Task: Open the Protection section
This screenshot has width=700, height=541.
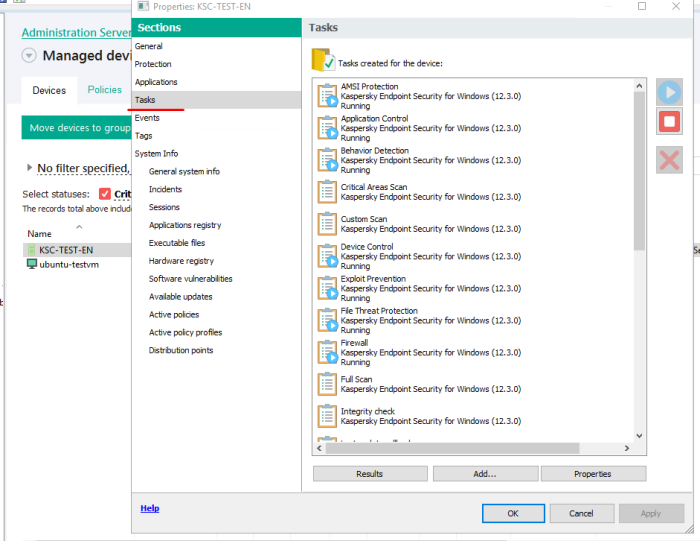Action: [153, 64]
